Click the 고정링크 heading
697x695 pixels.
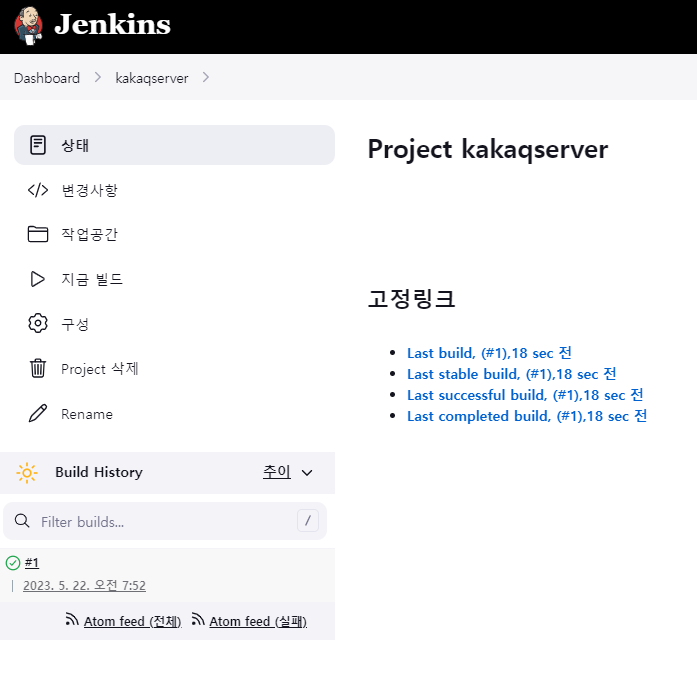click(x=411, y=298)
